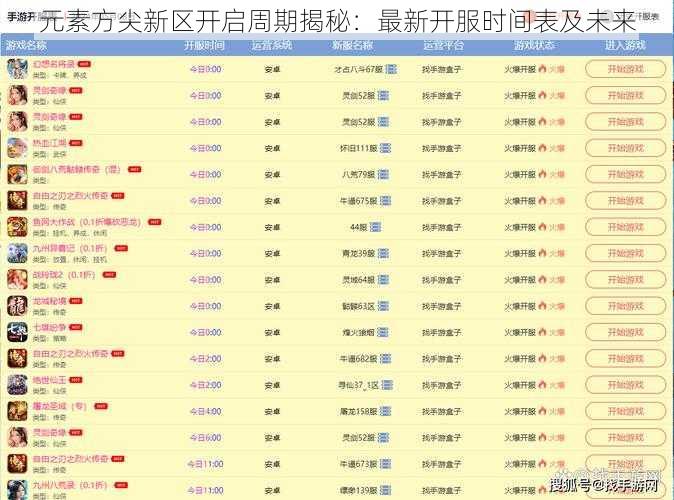
Task: Click the list icon next to 44服
Action: coord(375,227)
